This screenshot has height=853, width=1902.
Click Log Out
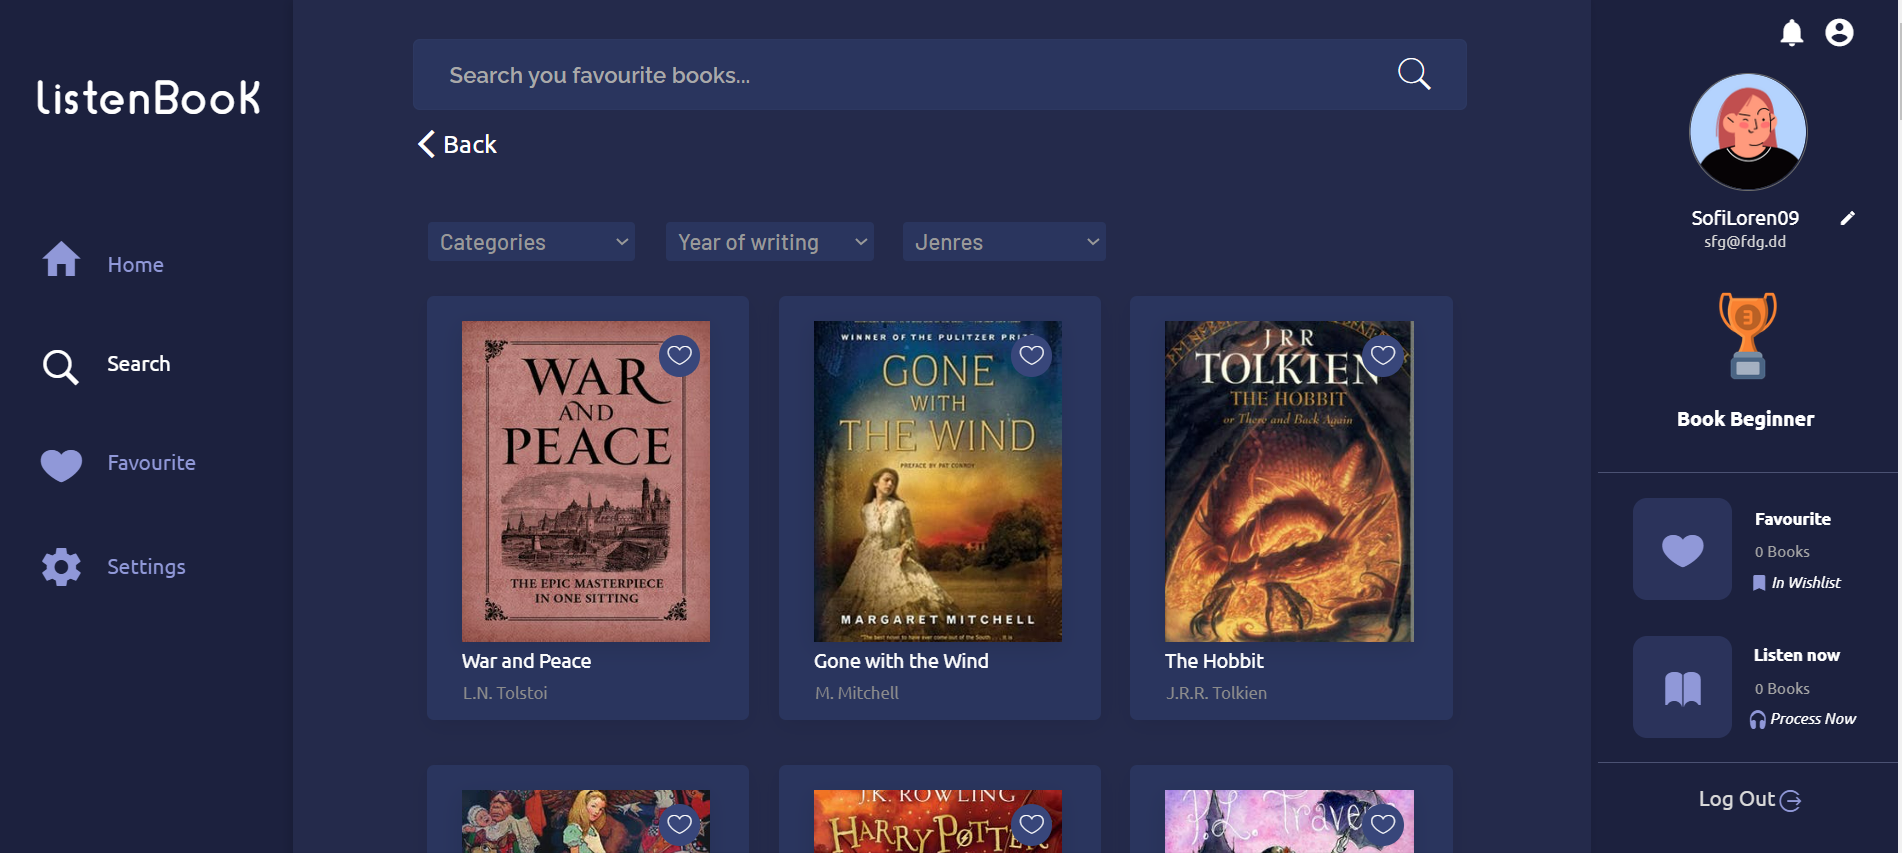1736,799
